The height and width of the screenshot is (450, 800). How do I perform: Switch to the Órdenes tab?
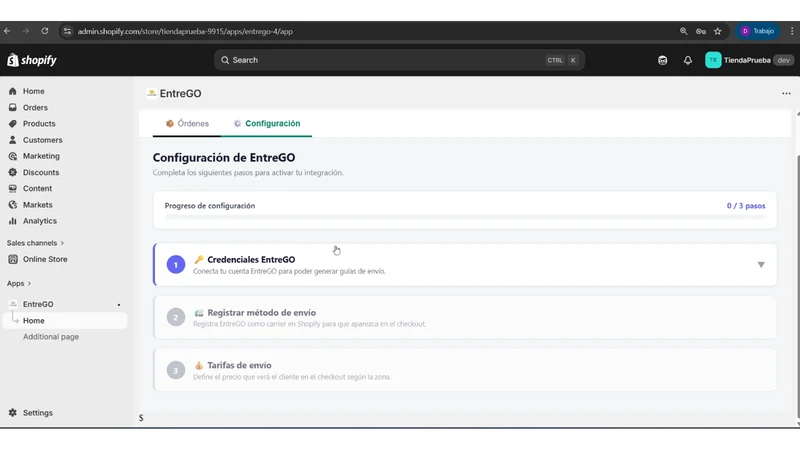click(187, 123)
